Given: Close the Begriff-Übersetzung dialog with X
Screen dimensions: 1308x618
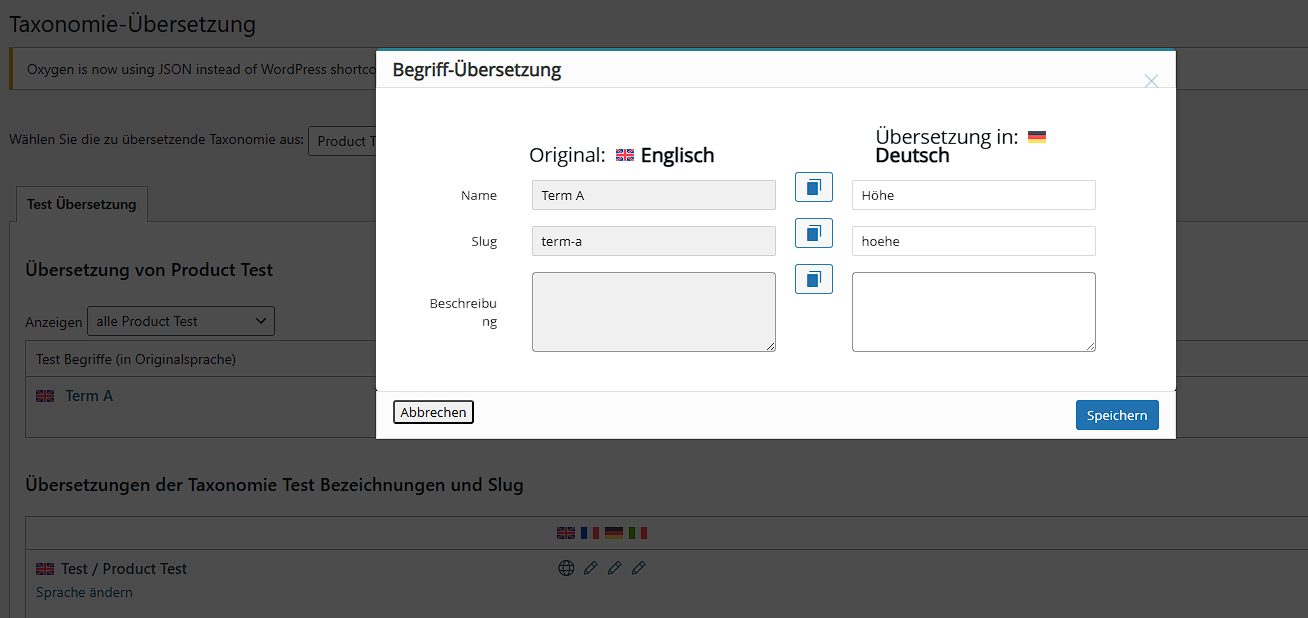Looking at the screenshot, I should pos(1151,81).
